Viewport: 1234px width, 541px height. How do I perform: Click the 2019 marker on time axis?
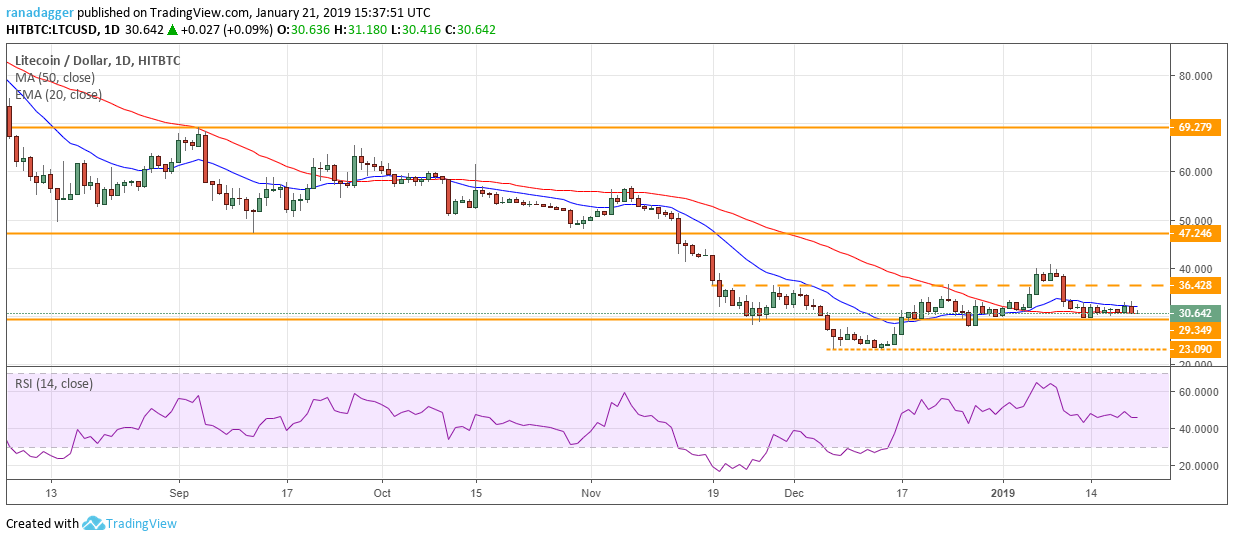(x=1002, y=493)
